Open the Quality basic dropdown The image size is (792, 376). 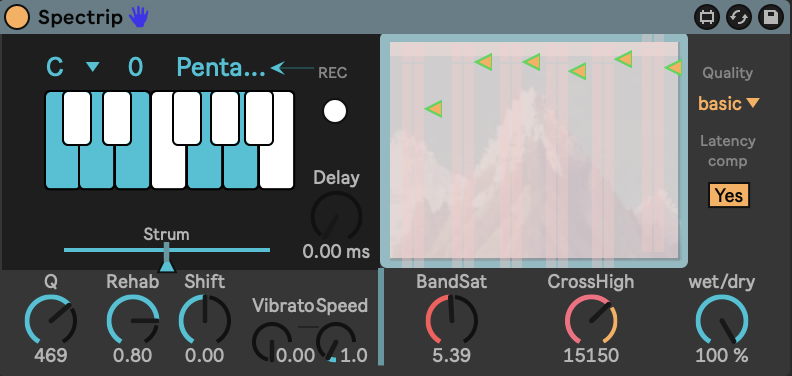pyautogui.click(x=728, y=104)
